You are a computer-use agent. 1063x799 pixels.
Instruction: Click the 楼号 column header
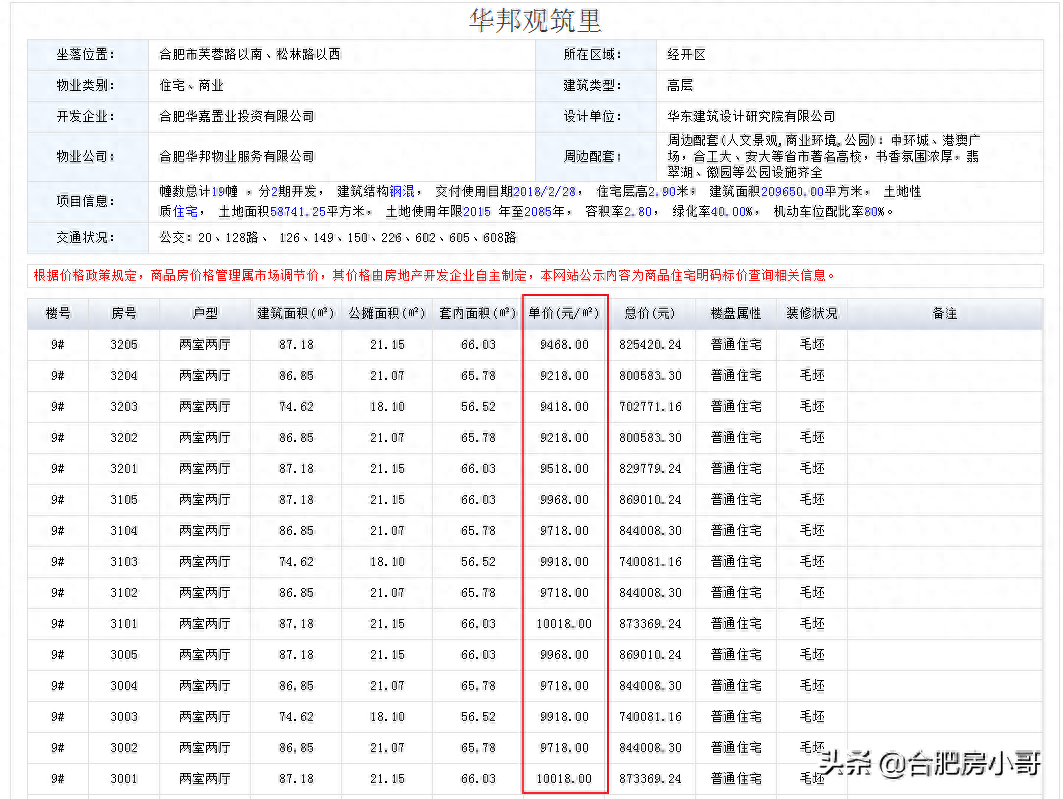click(x=58, y=313)
